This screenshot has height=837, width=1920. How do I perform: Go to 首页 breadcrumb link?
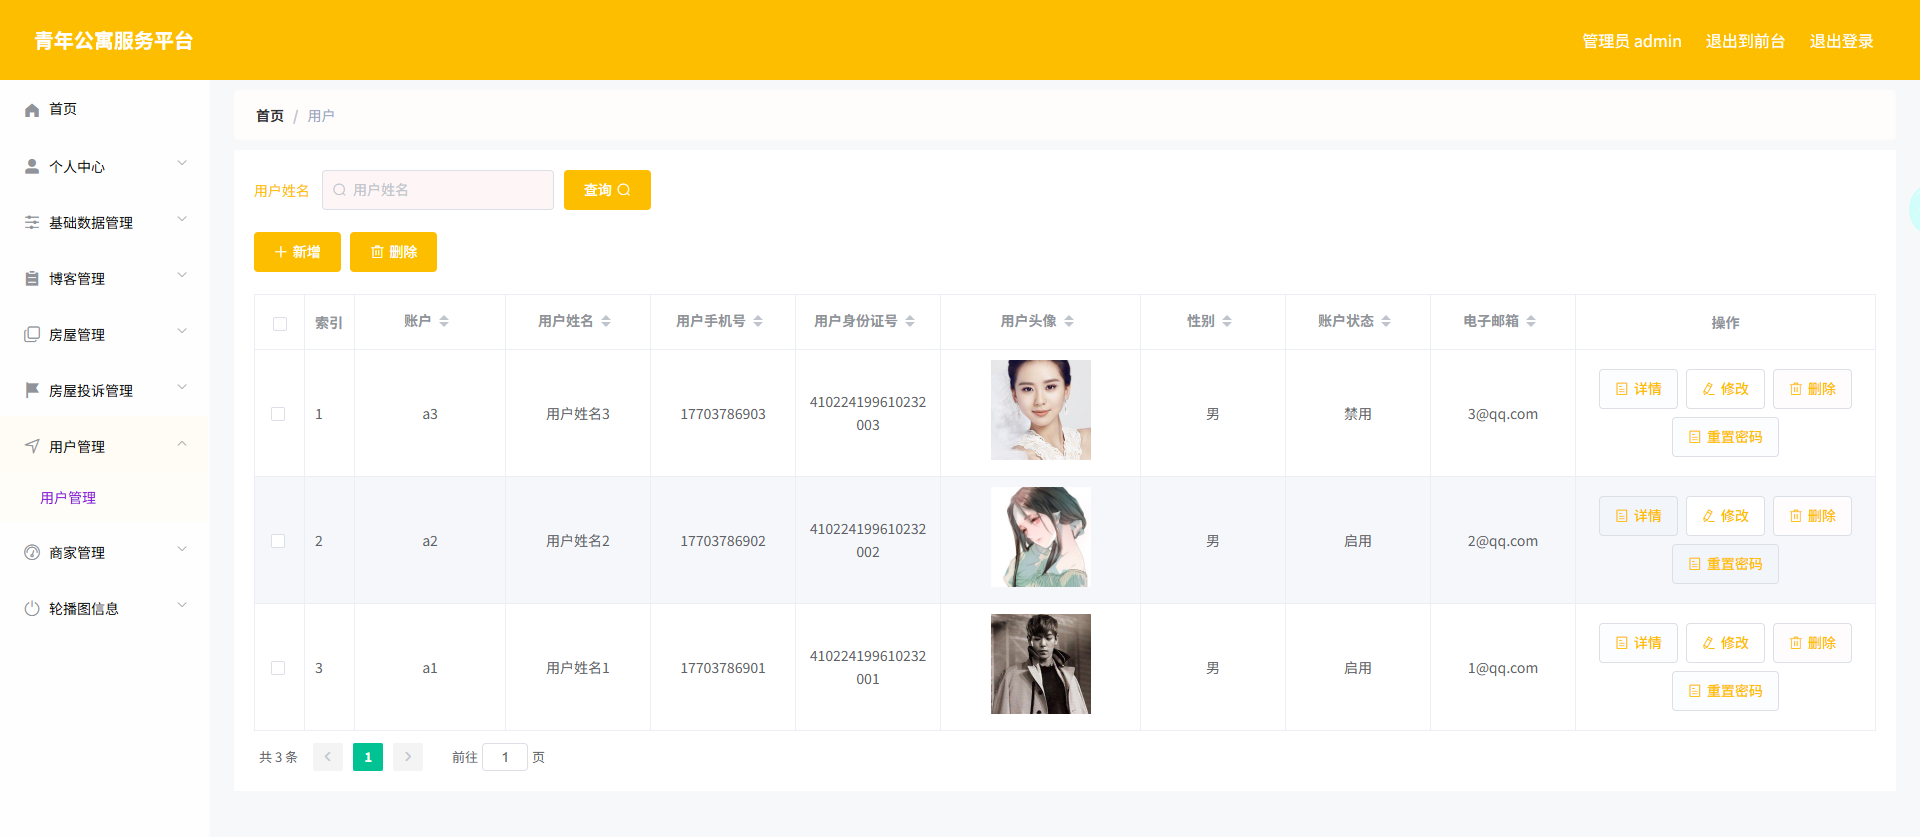point(270,116)
